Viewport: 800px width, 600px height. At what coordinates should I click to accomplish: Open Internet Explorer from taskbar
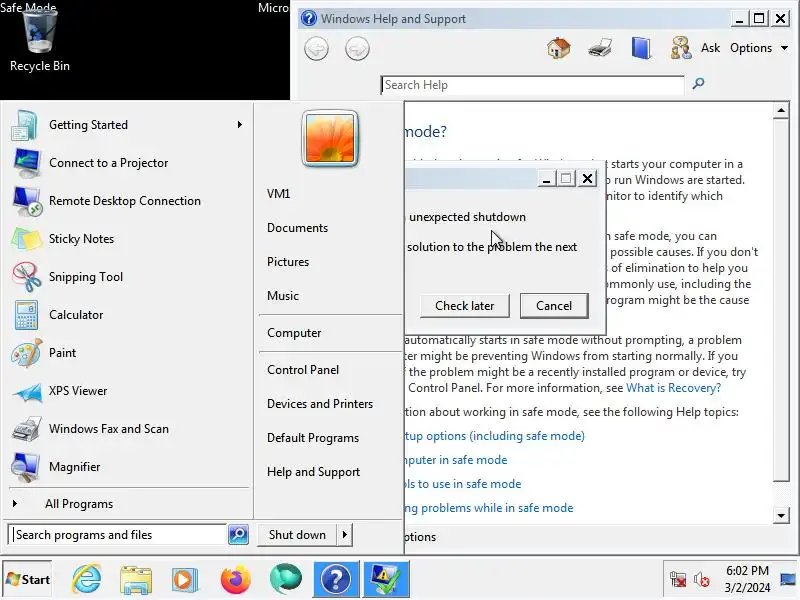pyautogui.click(x=86, y=580)
